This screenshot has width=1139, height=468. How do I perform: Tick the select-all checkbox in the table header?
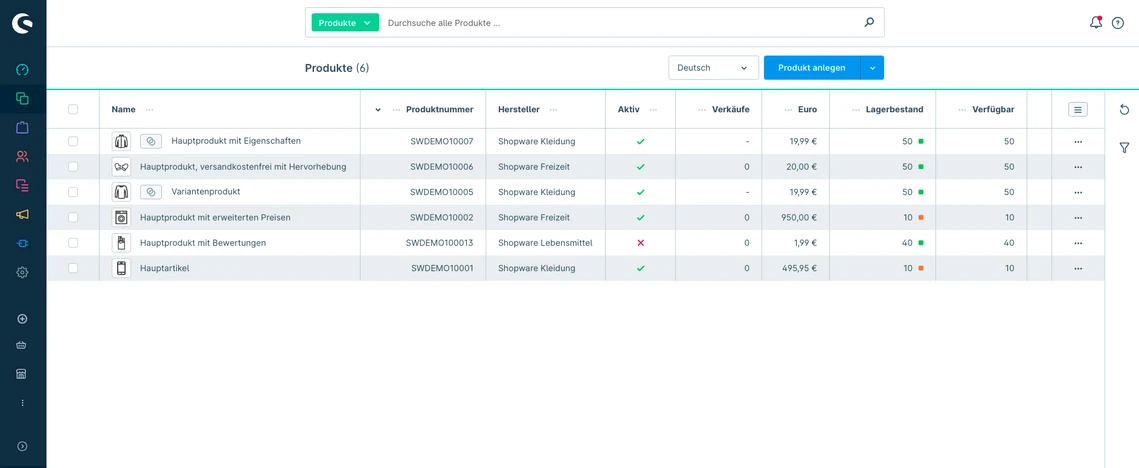coord(73,110)
